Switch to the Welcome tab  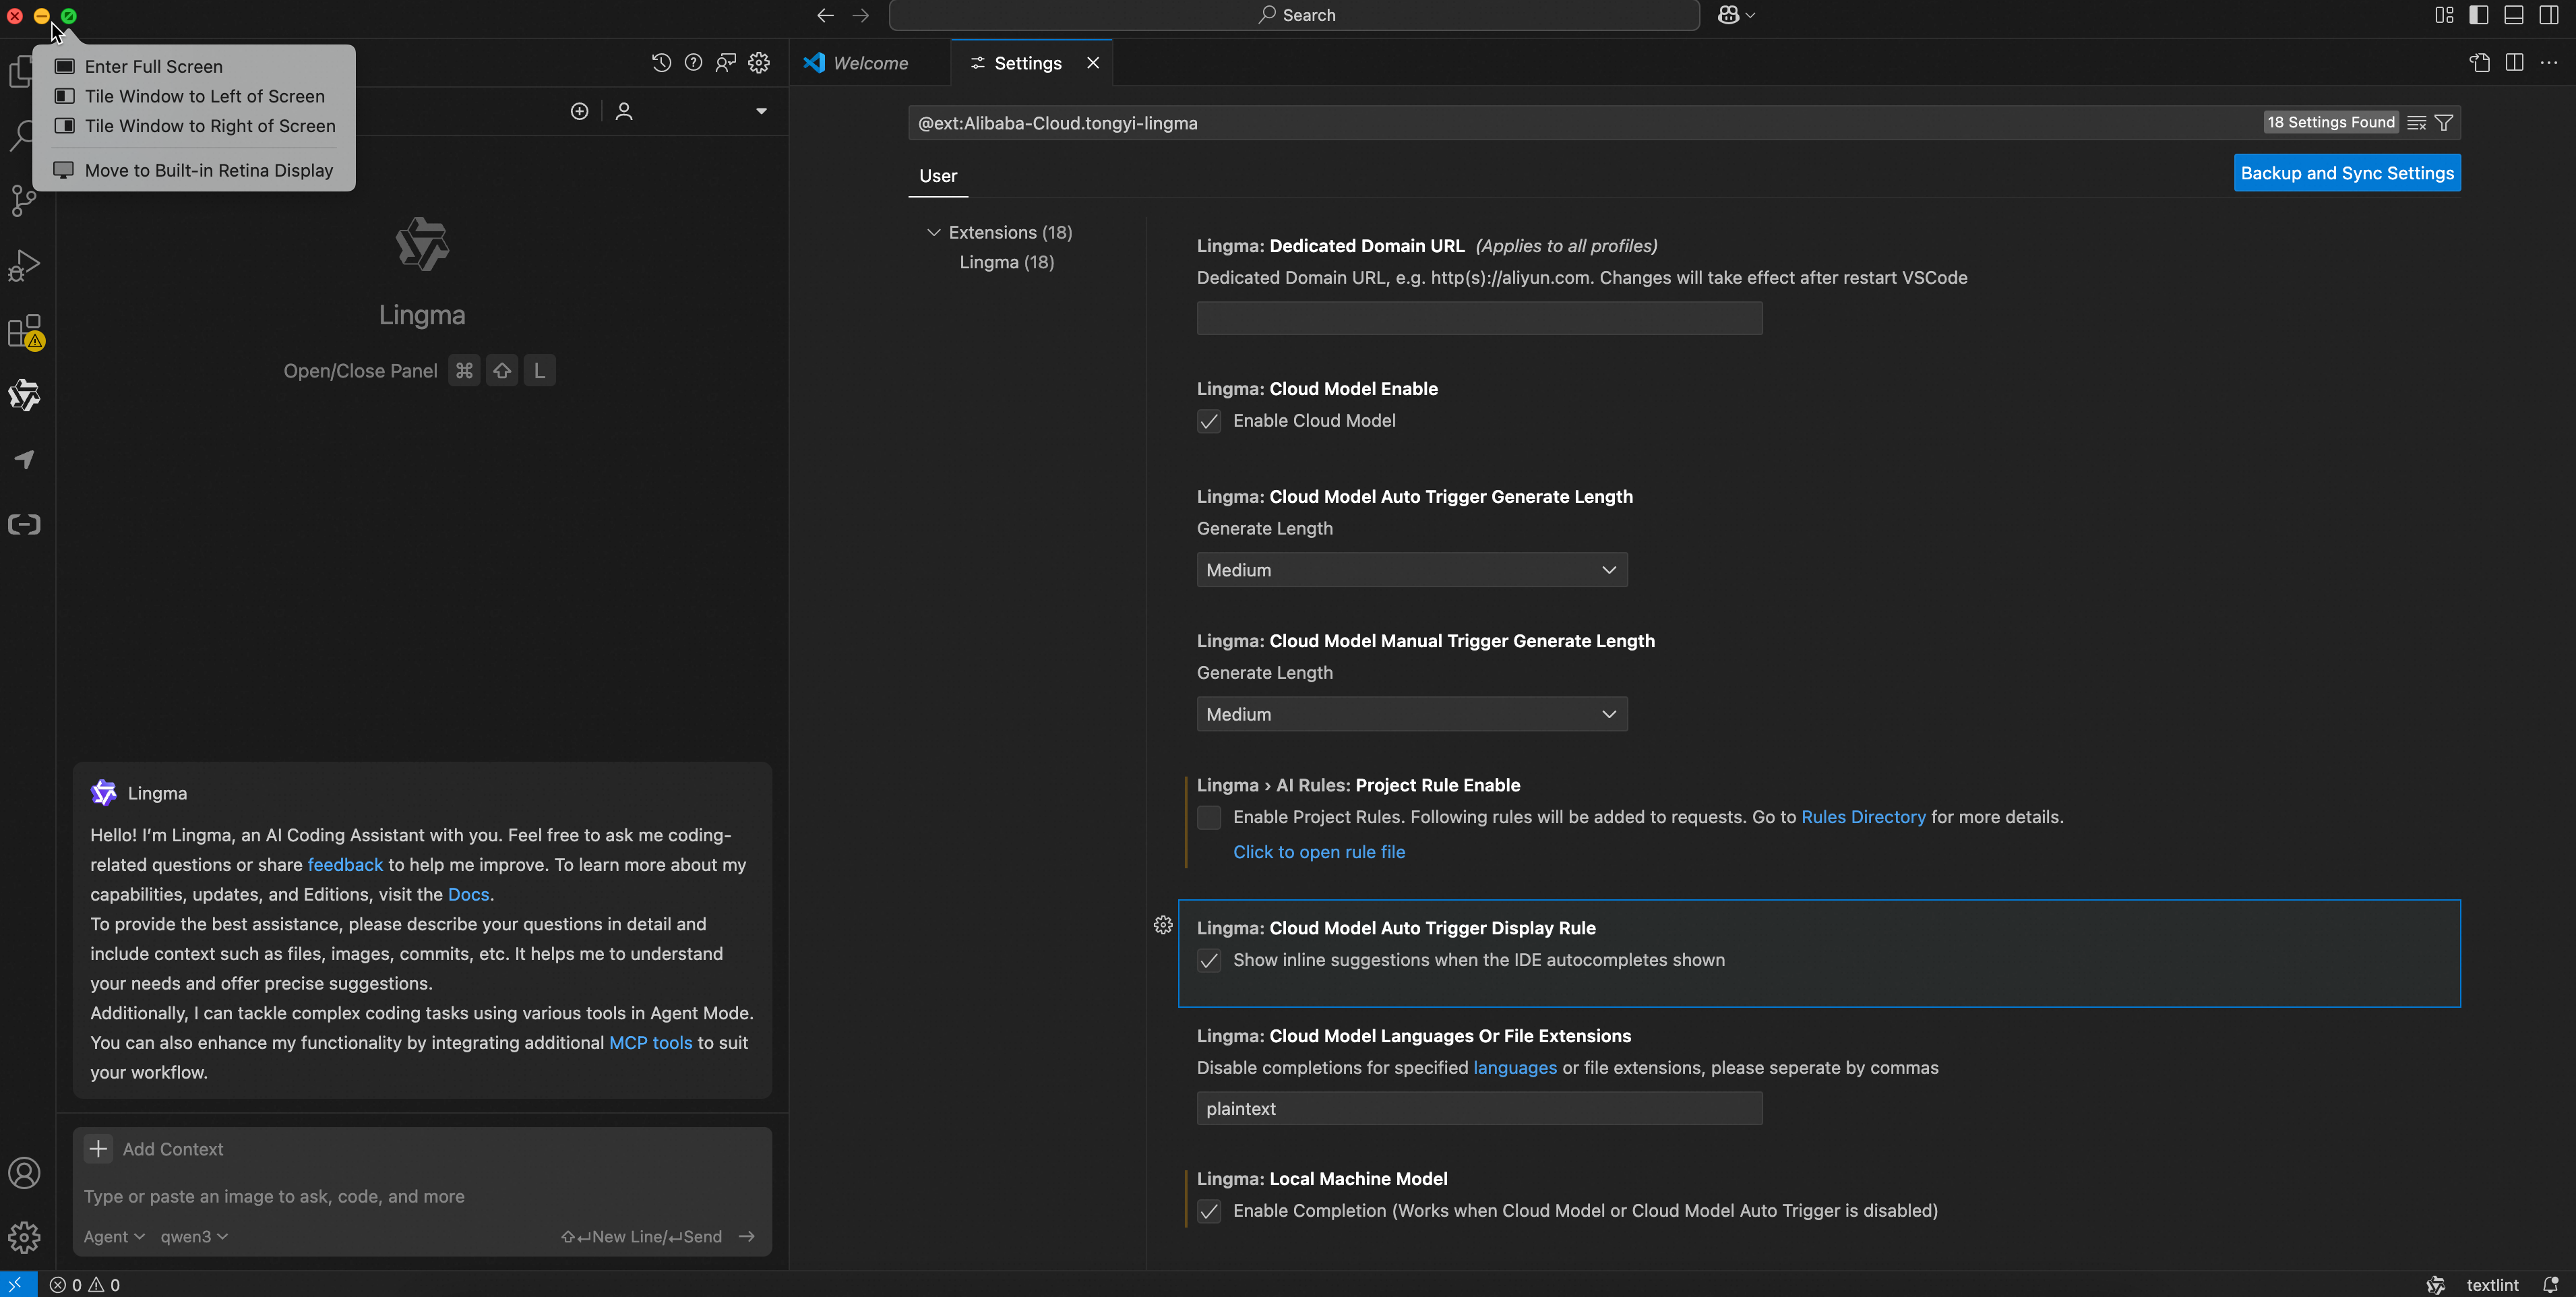point(870,63)
